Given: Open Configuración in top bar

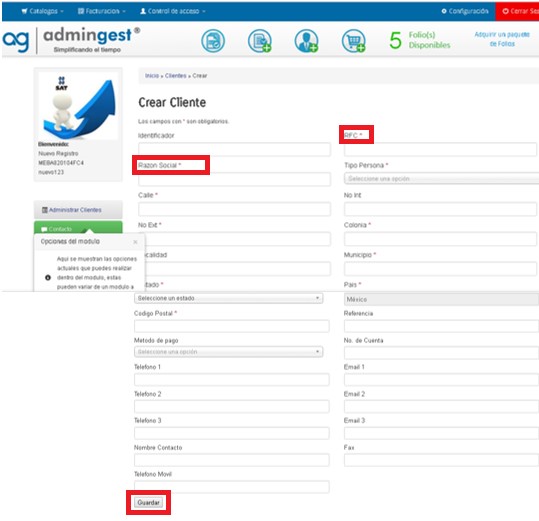Looking at the screenshot, I should 465,11.
